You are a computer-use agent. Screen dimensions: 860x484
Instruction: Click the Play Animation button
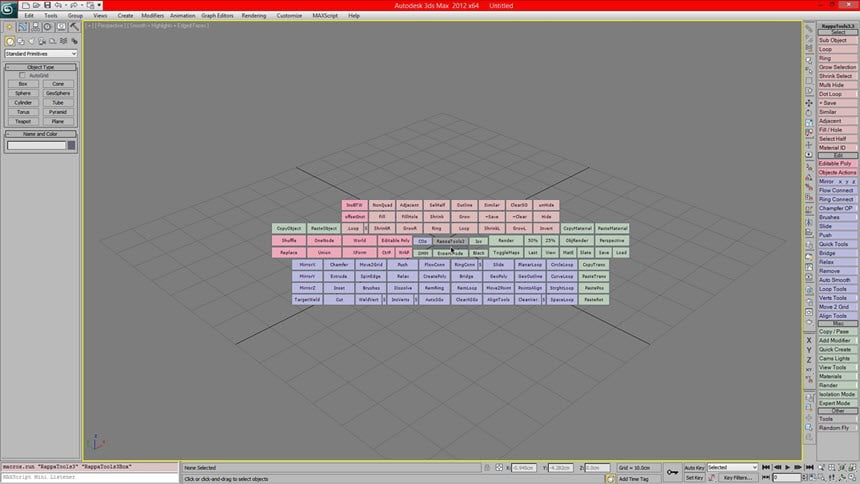[788, 468]
